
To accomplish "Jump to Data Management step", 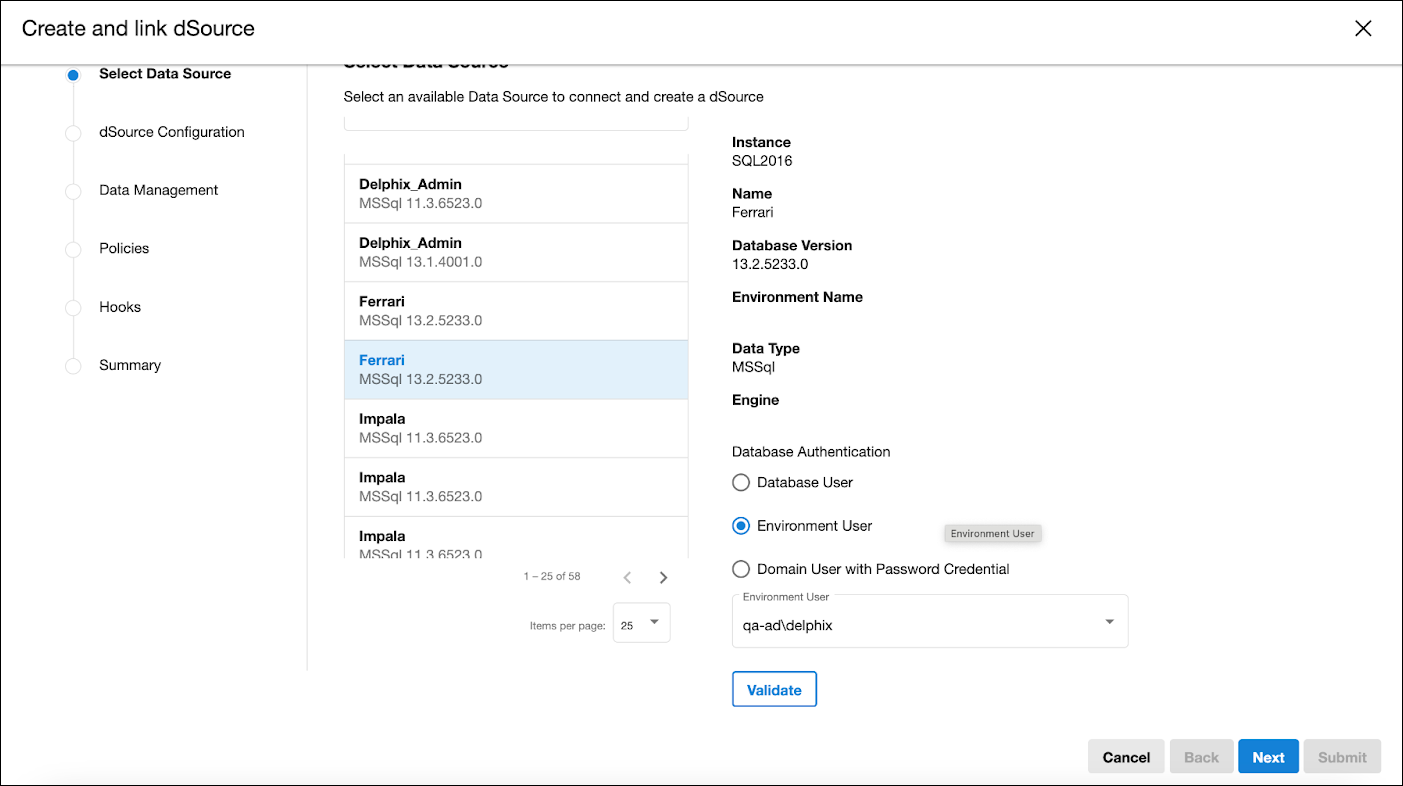I will pyautogui.click(x=158, y=190).
